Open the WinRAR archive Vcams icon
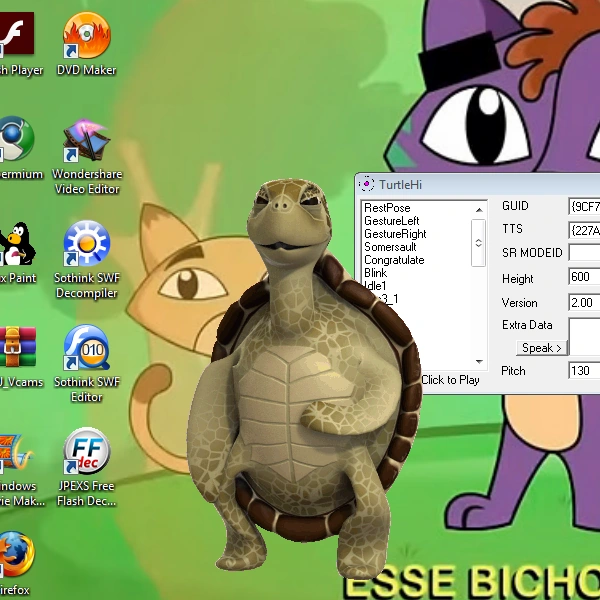The image size is (600, 600). 18,357
